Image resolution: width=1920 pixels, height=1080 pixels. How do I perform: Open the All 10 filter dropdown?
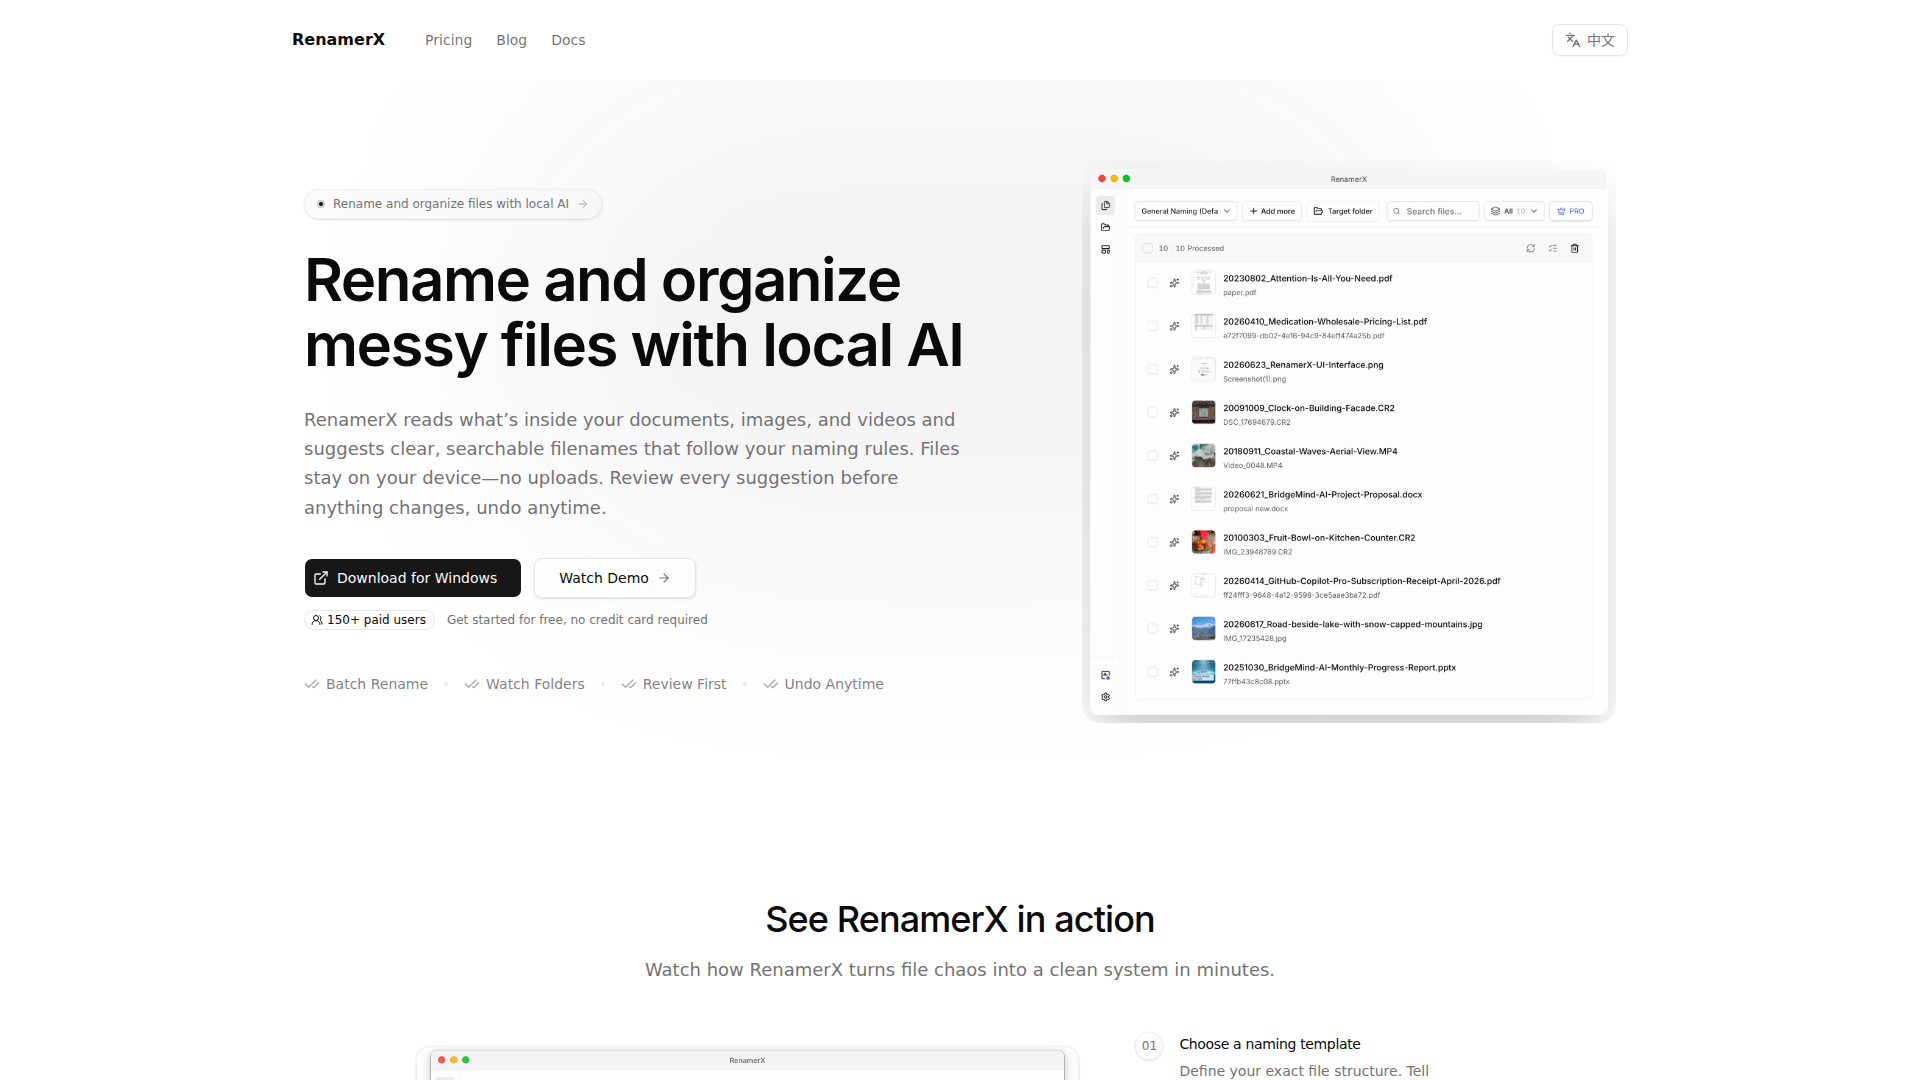coord(1514,211)
